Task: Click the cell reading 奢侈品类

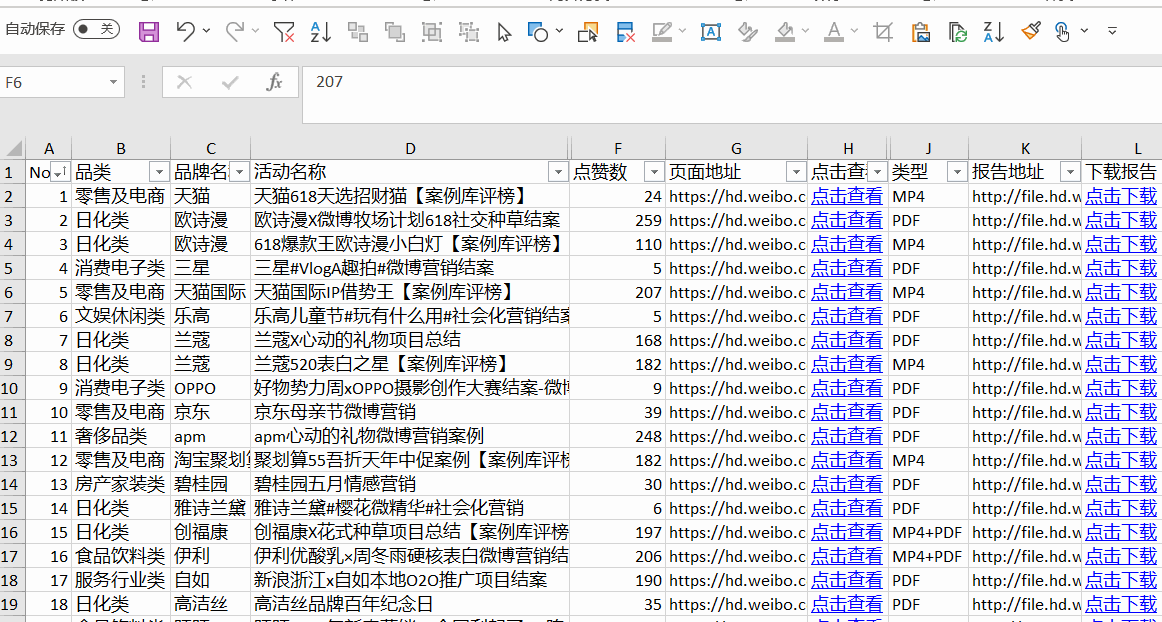Action: click(121, 436)
